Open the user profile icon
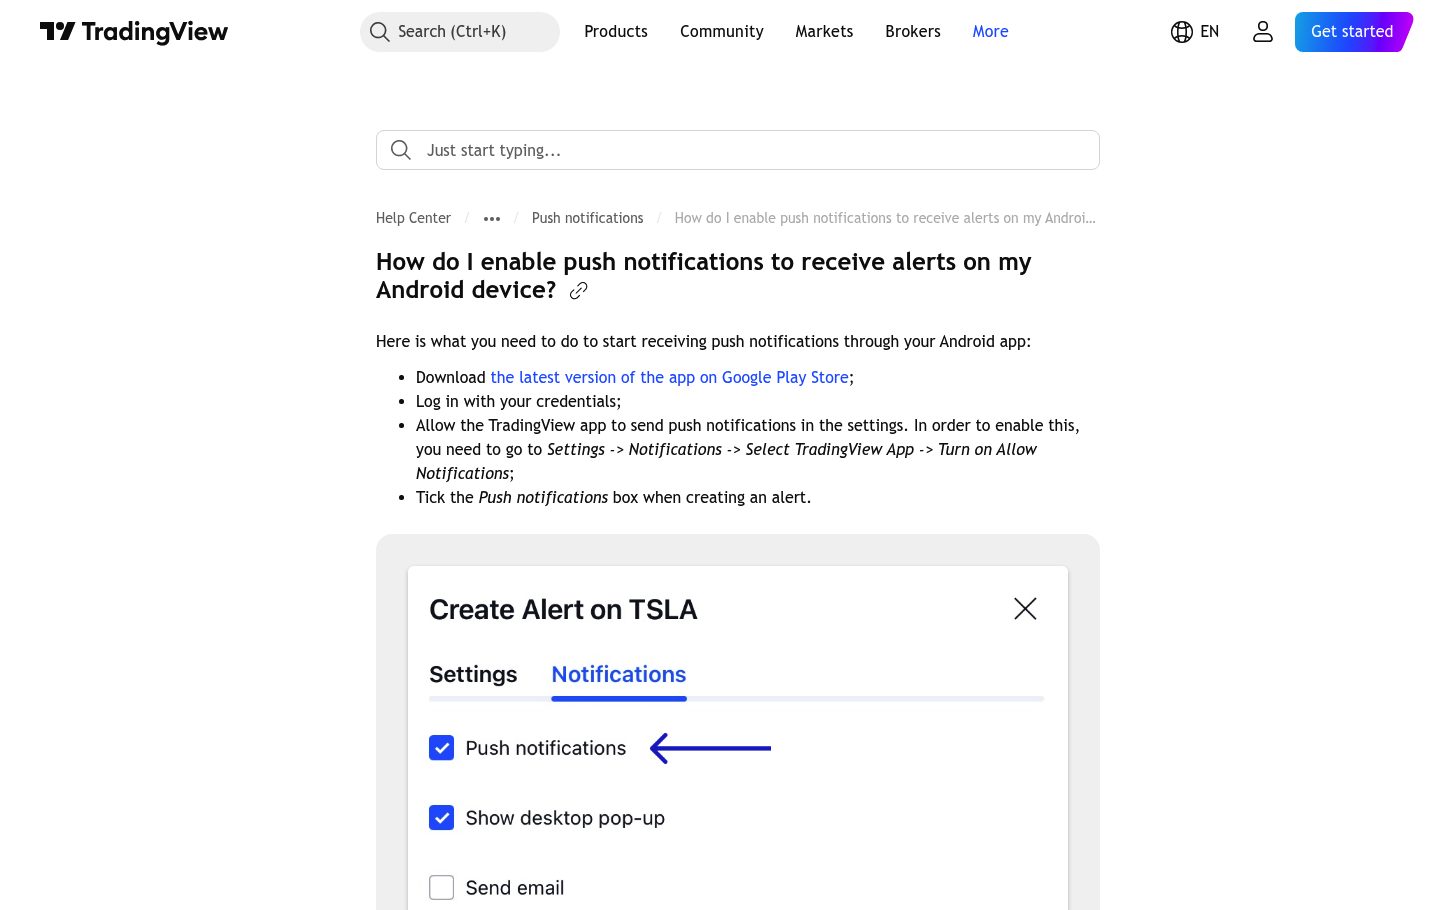1456x910 pixels. point(1263,32)
